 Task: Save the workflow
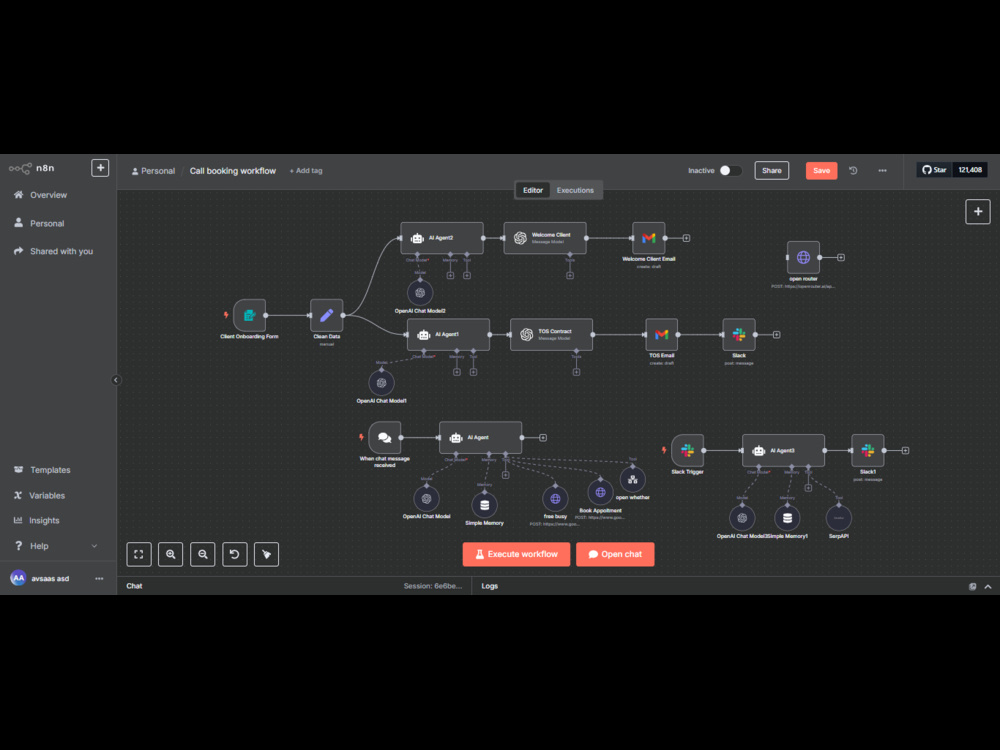pos(821,170)
